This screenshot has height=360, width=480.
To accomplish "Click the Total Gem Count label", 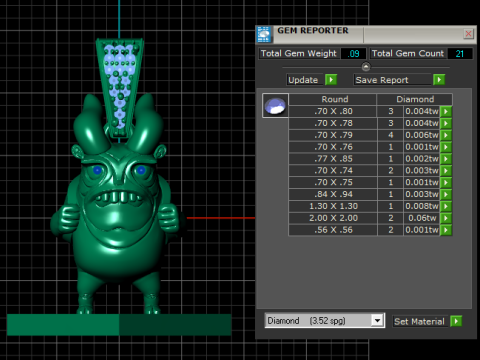I will pos(407,53).
